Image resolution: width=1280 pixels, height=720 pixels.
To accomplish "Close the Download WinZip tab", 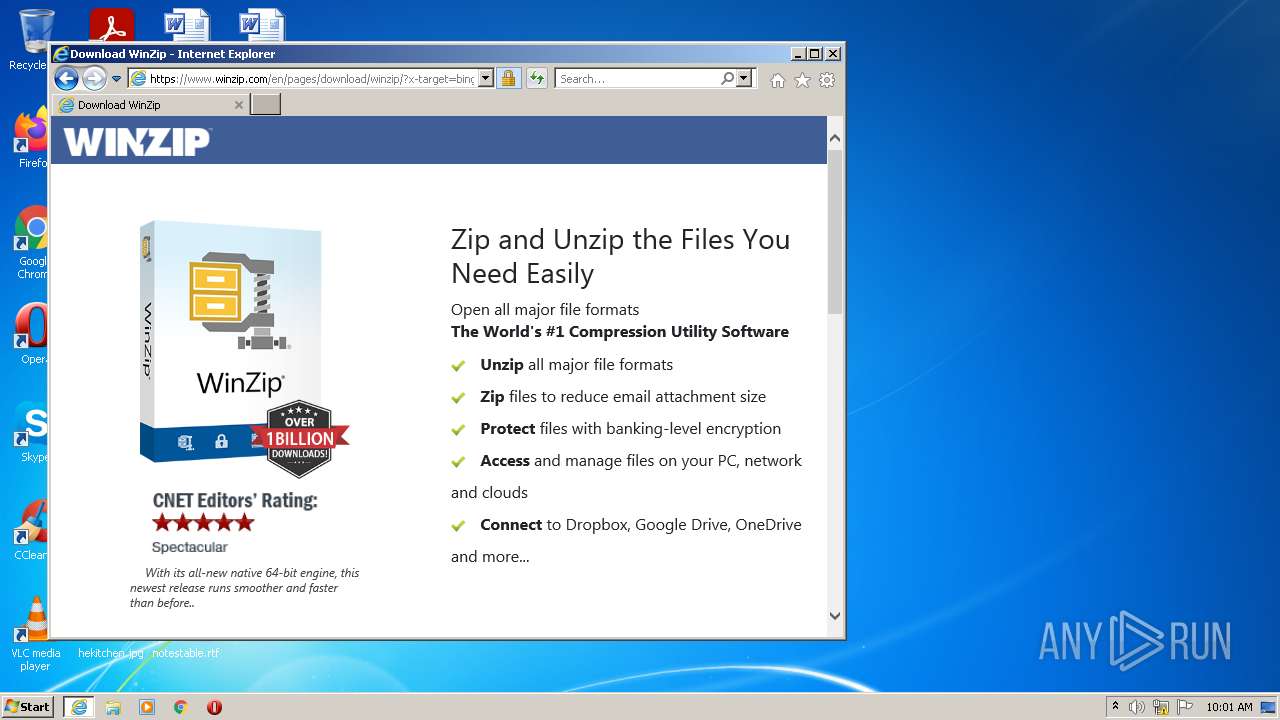I will [238, 105].
